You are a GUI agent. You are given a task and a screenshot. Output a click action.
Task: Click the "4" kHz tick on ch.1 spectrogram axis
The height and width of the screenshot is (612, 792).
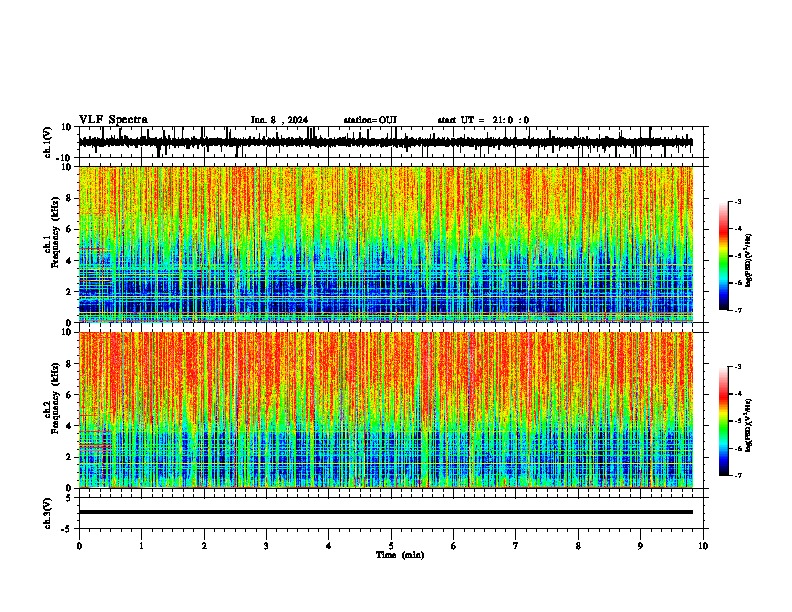point(69,261)
